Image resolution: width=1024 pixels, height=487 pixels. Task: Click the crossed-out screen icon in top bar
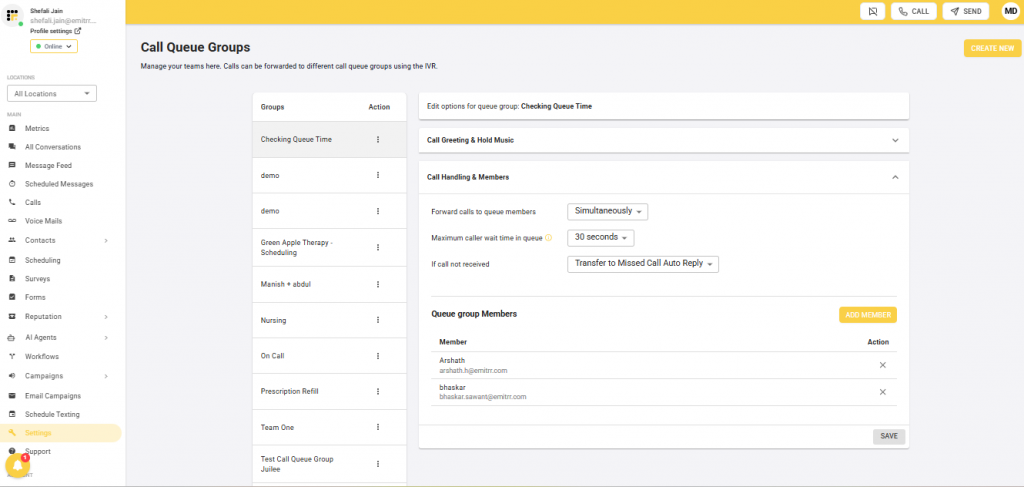tap(872, 11)
